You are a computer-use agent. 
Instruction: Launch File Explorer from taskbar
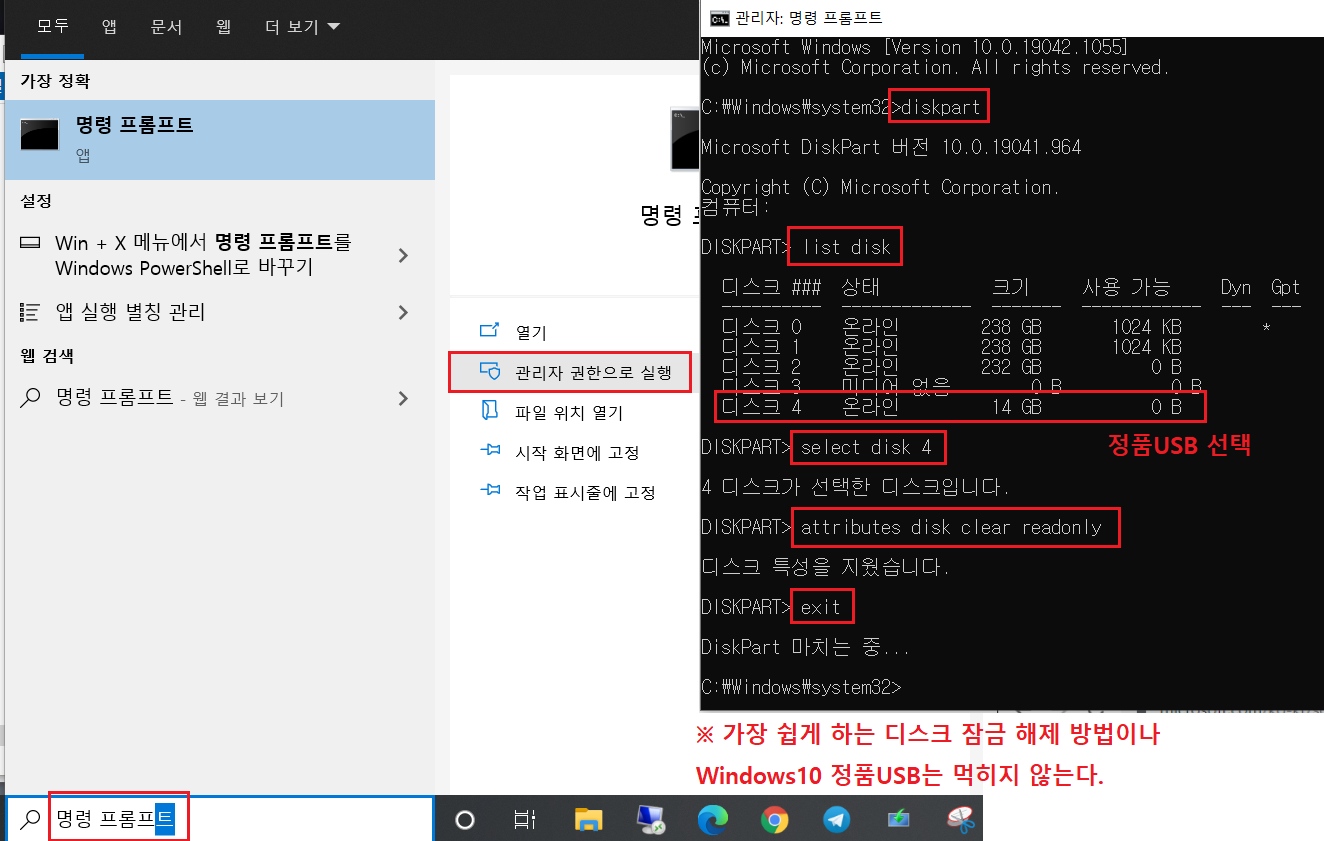(589, 820)
